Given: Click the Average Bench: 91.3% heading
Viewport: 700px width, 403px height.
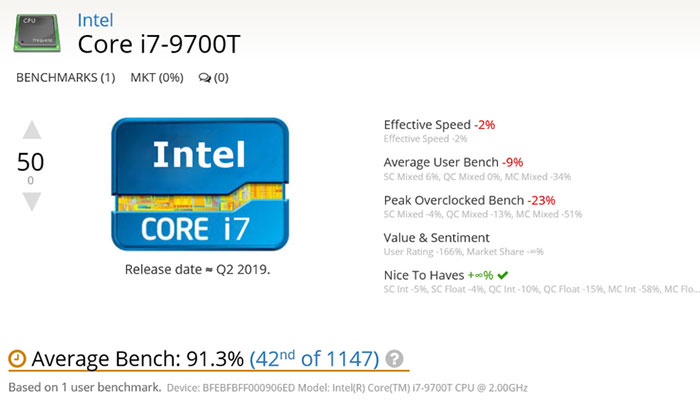Looking at the screenshot, I should tap(138, 359).
